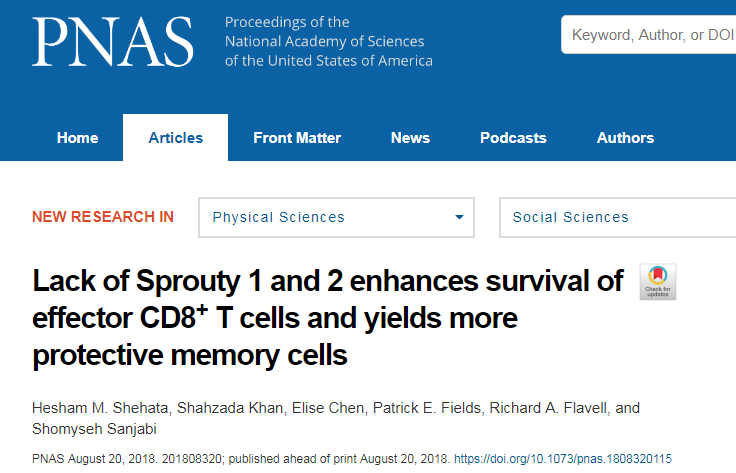Open the News section
736x473 pixels.
[410, 138]
